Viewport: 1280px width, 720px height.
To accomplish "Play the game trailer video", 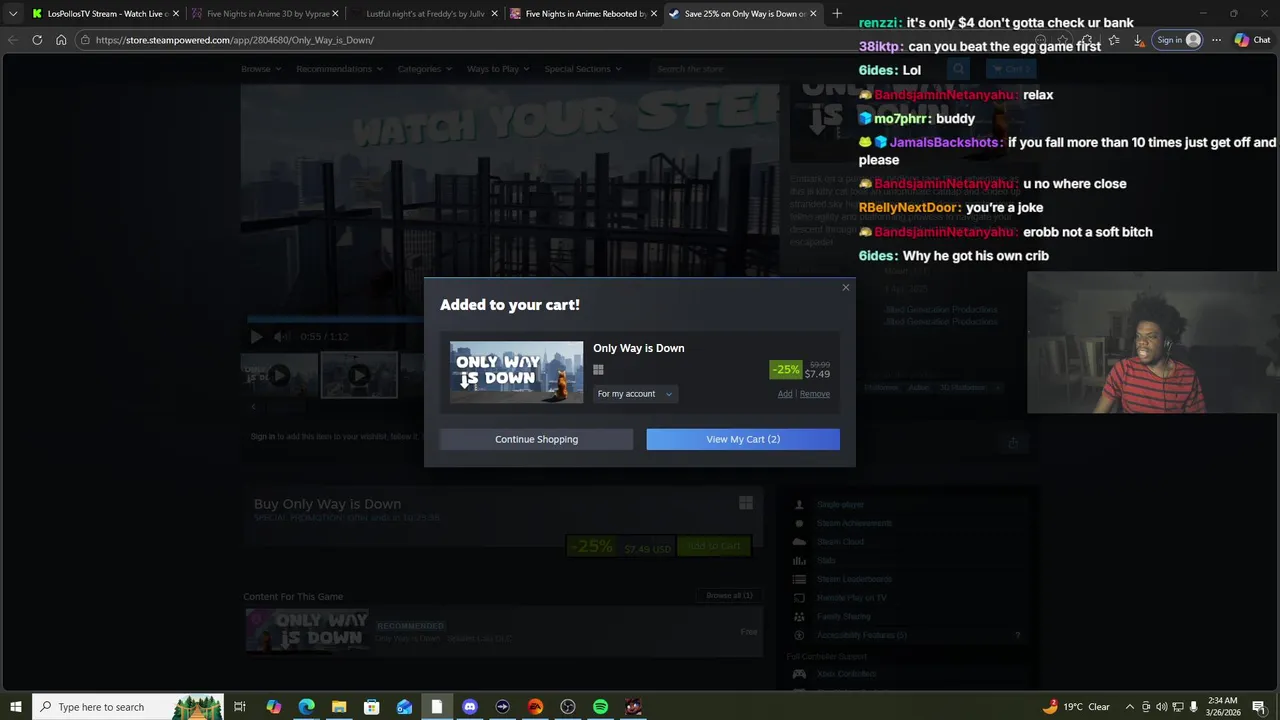I will (257, 337).
